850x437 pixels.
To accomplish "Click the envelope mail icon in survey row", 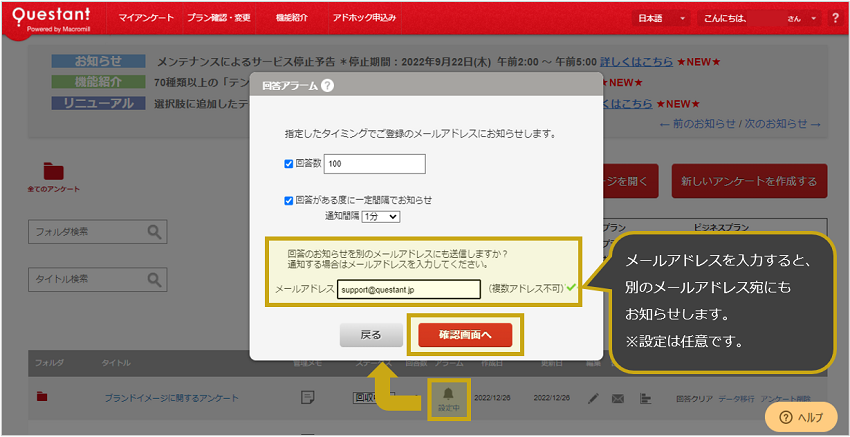I will tap(617, 399).
